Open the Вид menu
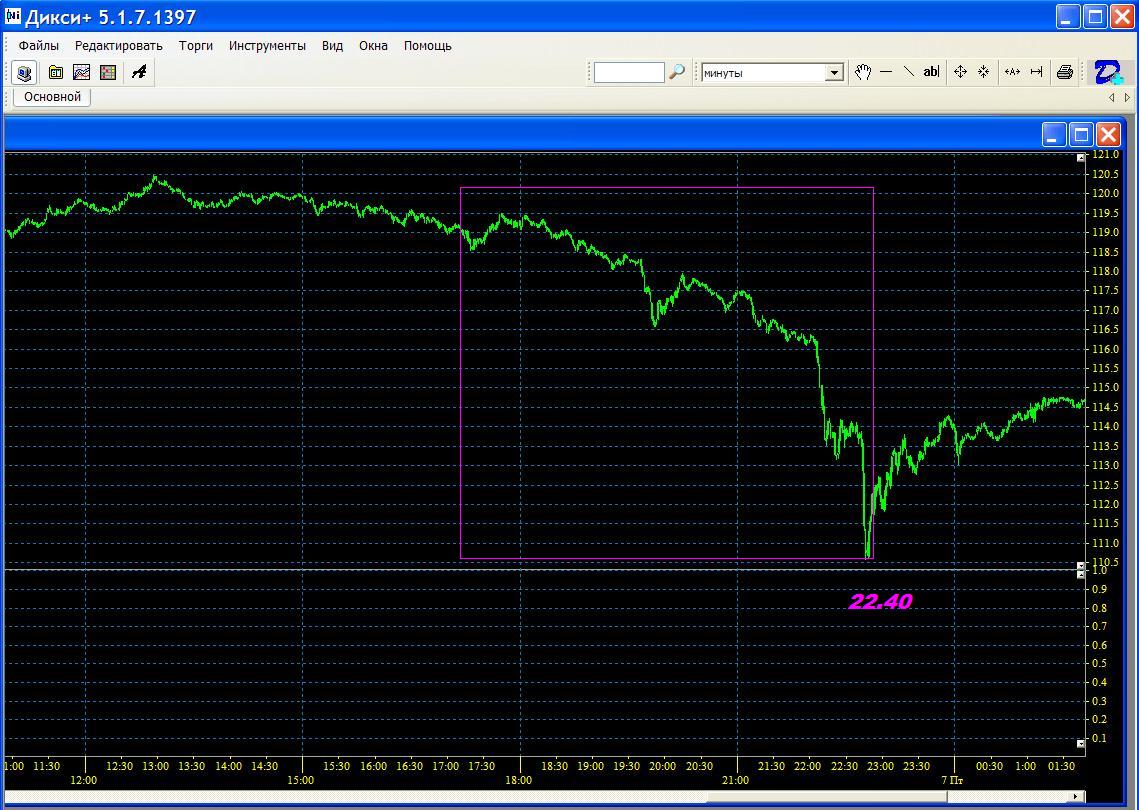This screenshot has width=1139, height=810. (333, 46)
